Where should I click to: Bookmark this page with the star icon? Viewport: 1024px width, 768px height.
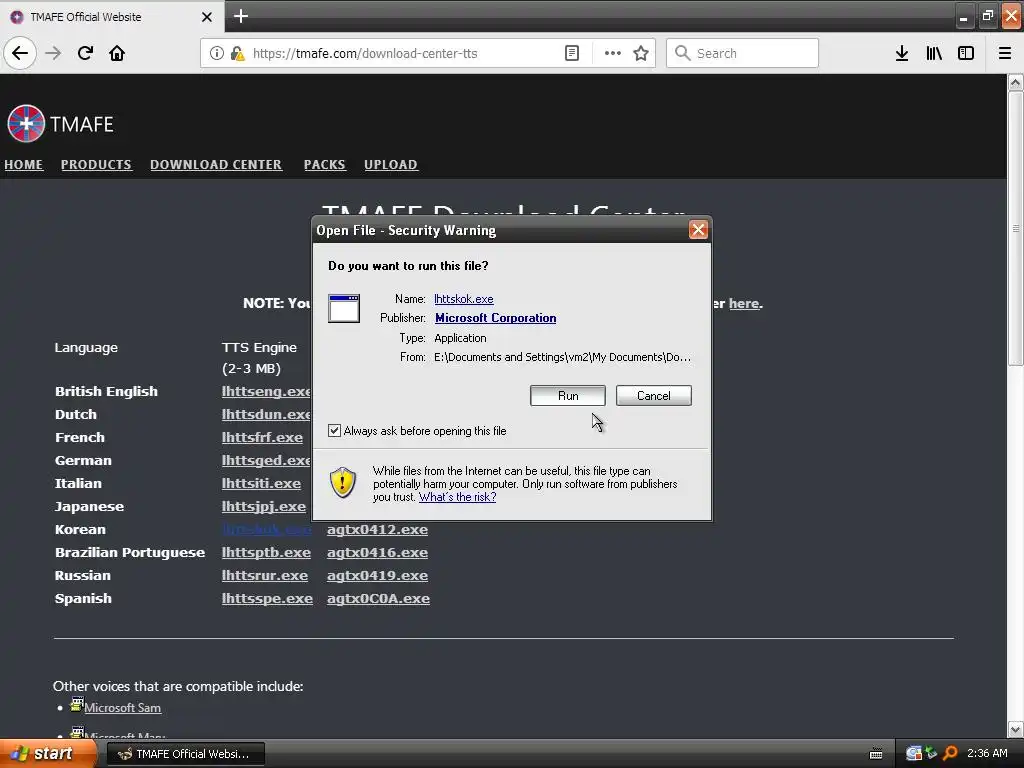pyautogui.click(x=641, y=53)
